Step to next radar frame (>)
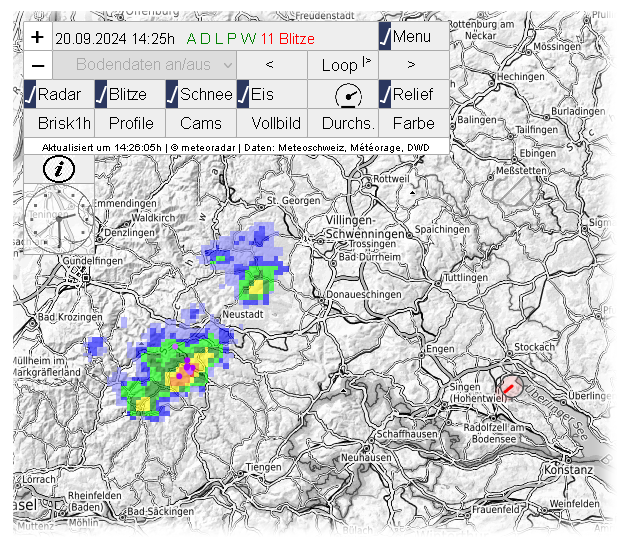 414,65
